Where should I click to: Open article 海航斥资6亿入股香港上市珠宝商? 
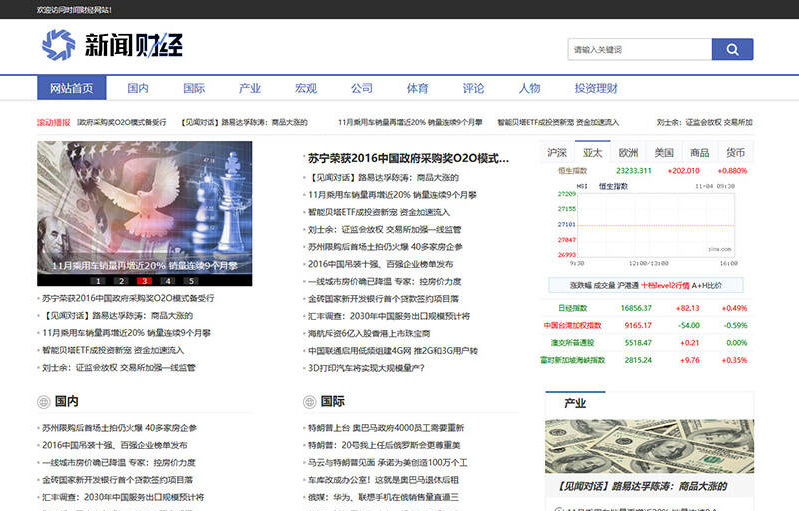click(x=369, y=333)
